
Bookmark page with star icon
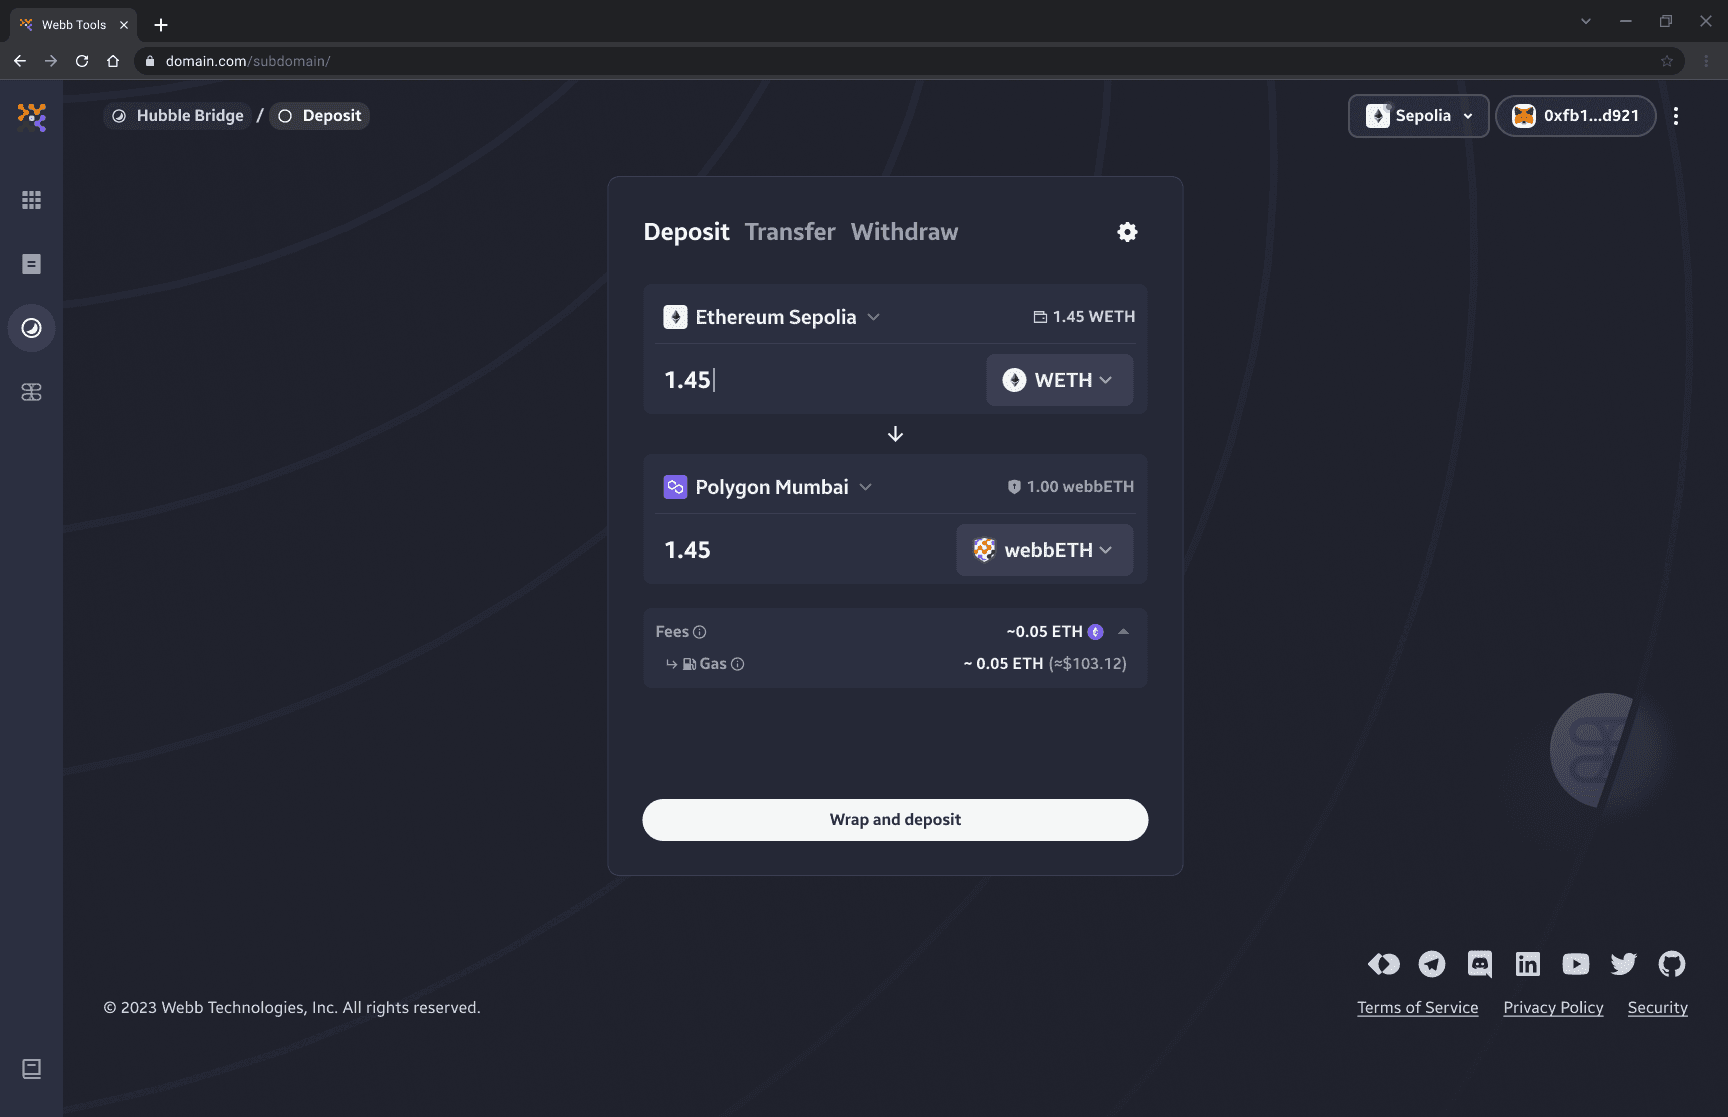click(x=1667, y=61)
